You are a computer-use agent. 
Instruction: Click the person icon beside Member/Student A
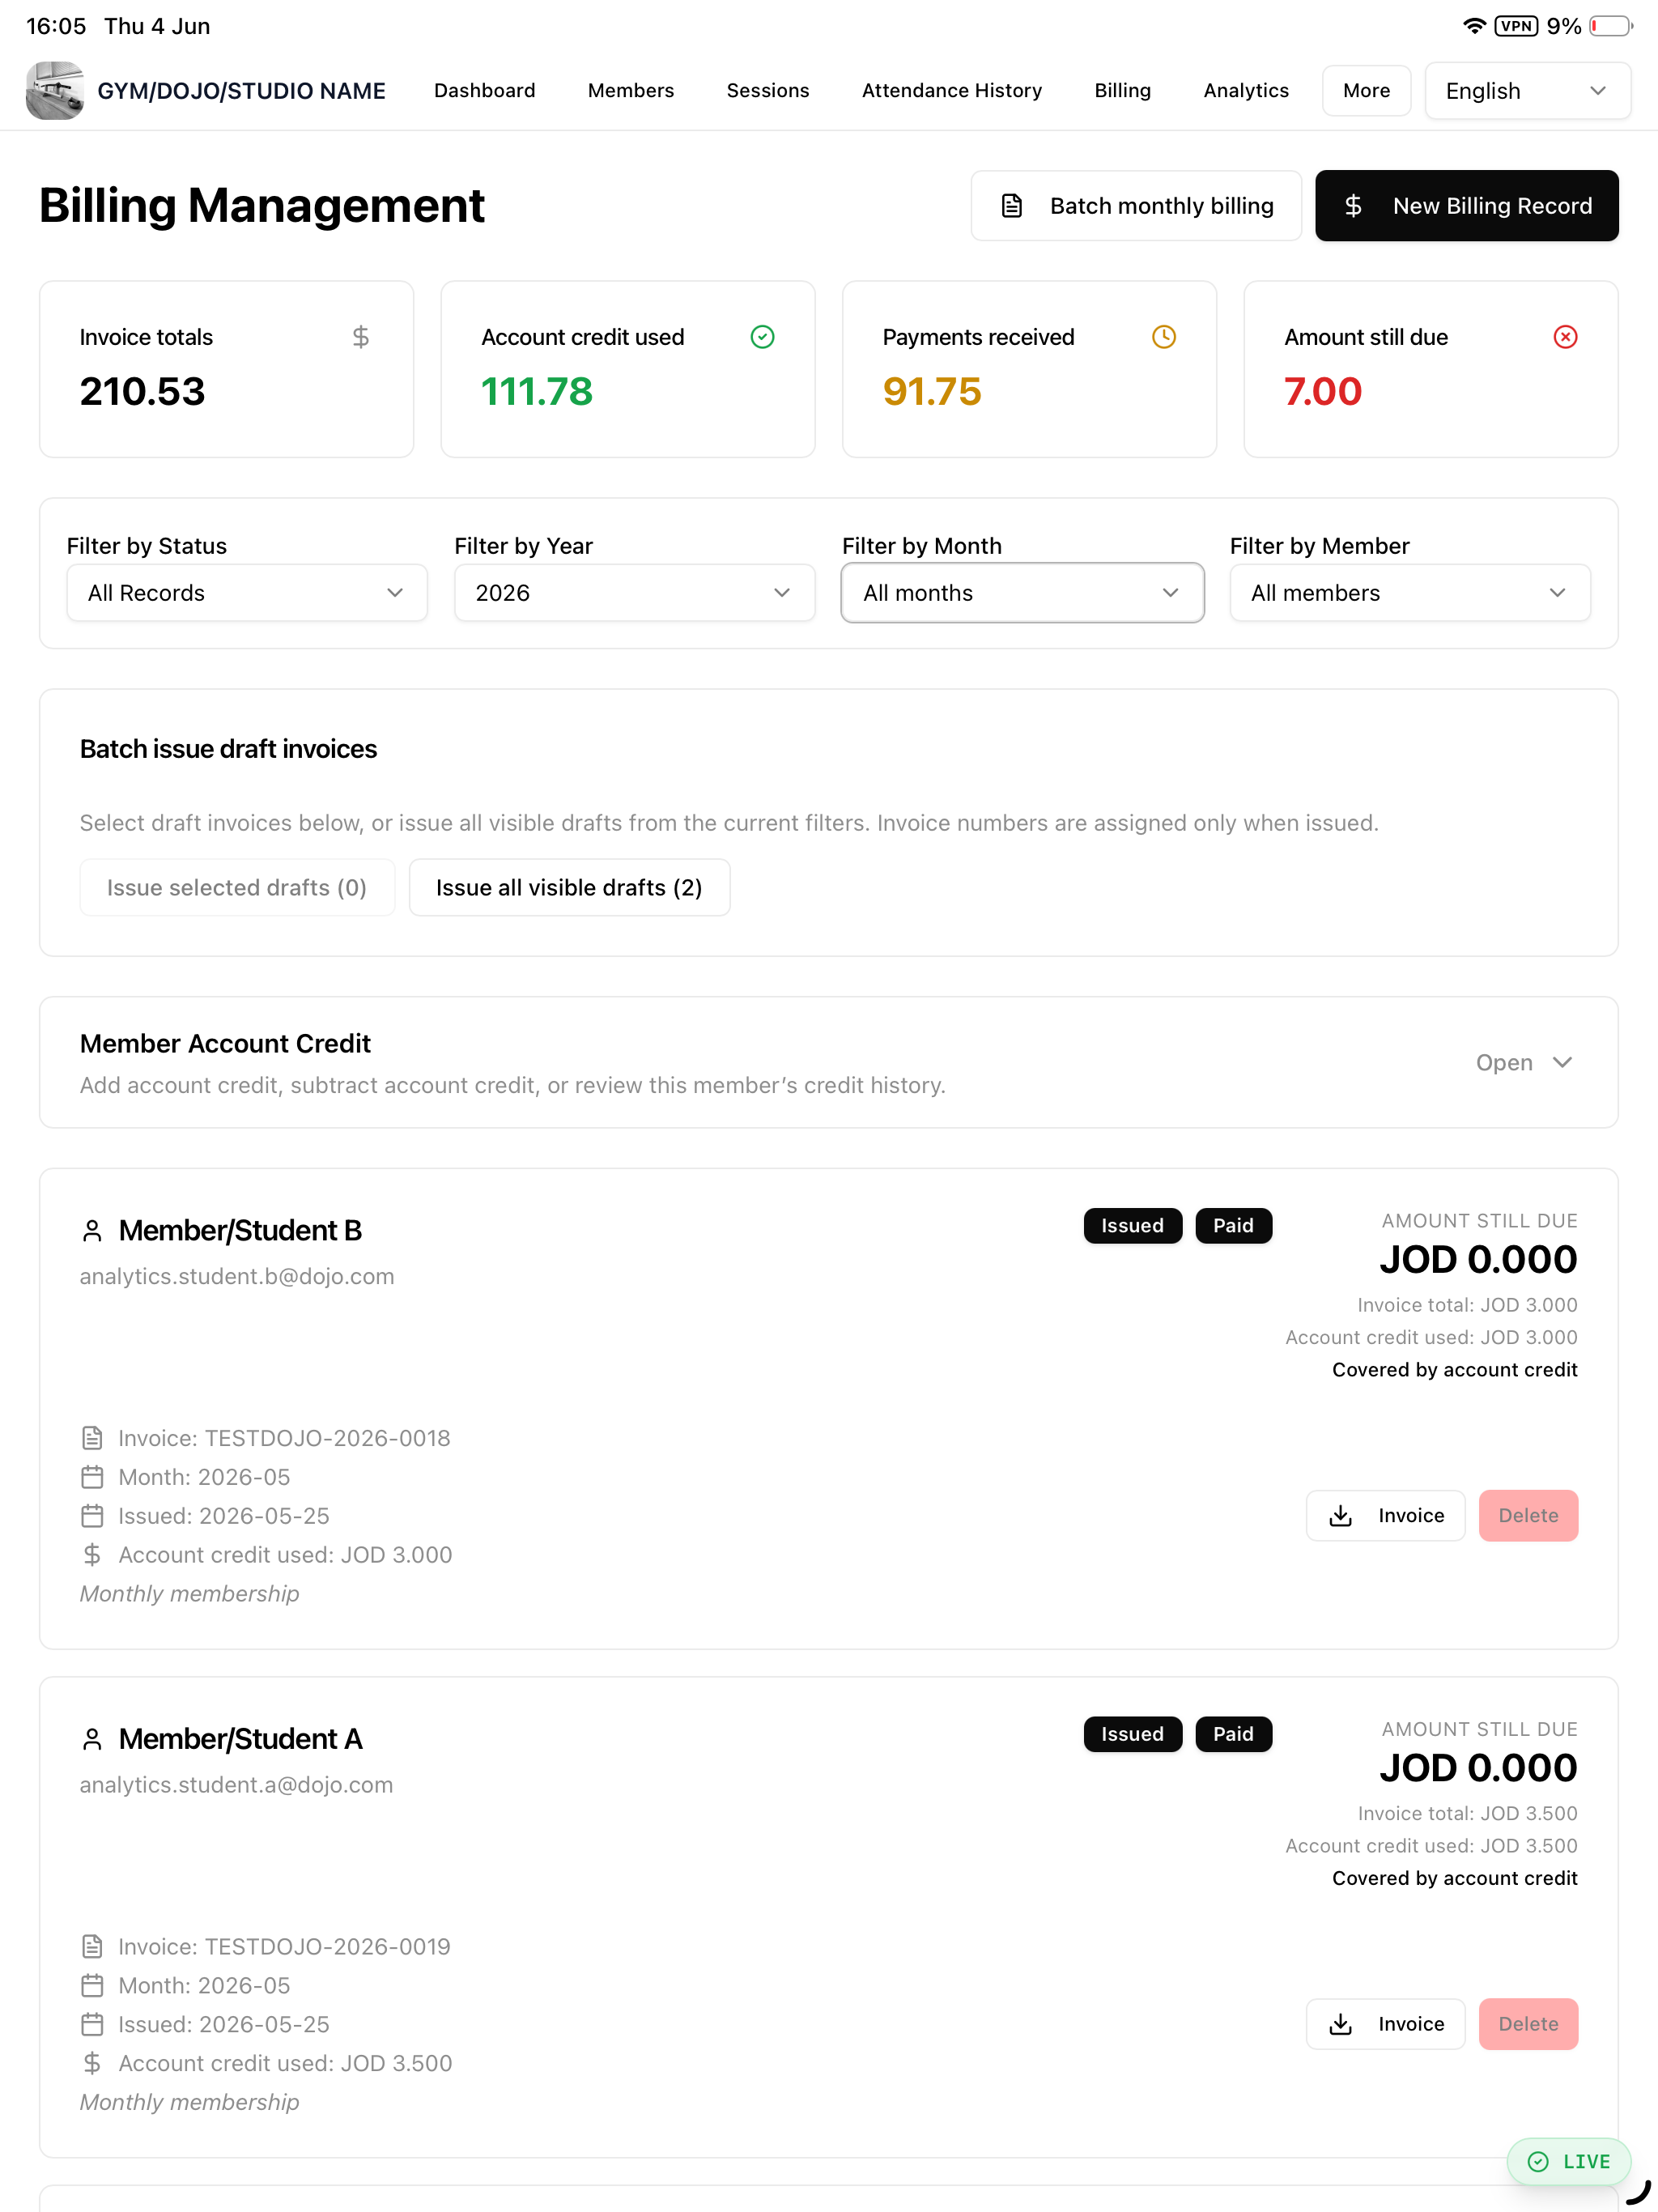(x=92, y=1740)
